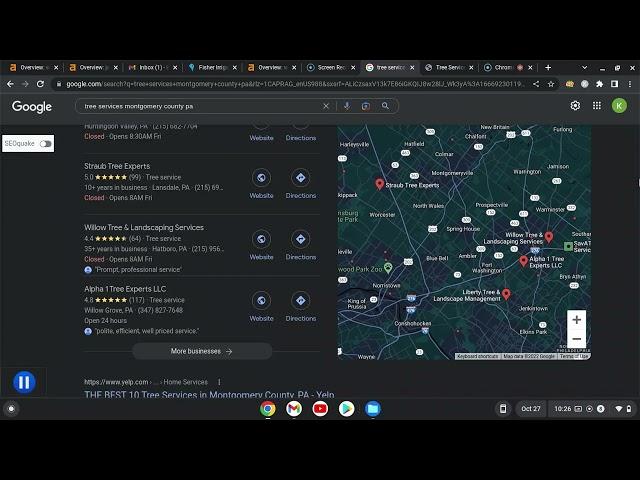
Task: Toggle the SEOquake switch
Action: 45,144
